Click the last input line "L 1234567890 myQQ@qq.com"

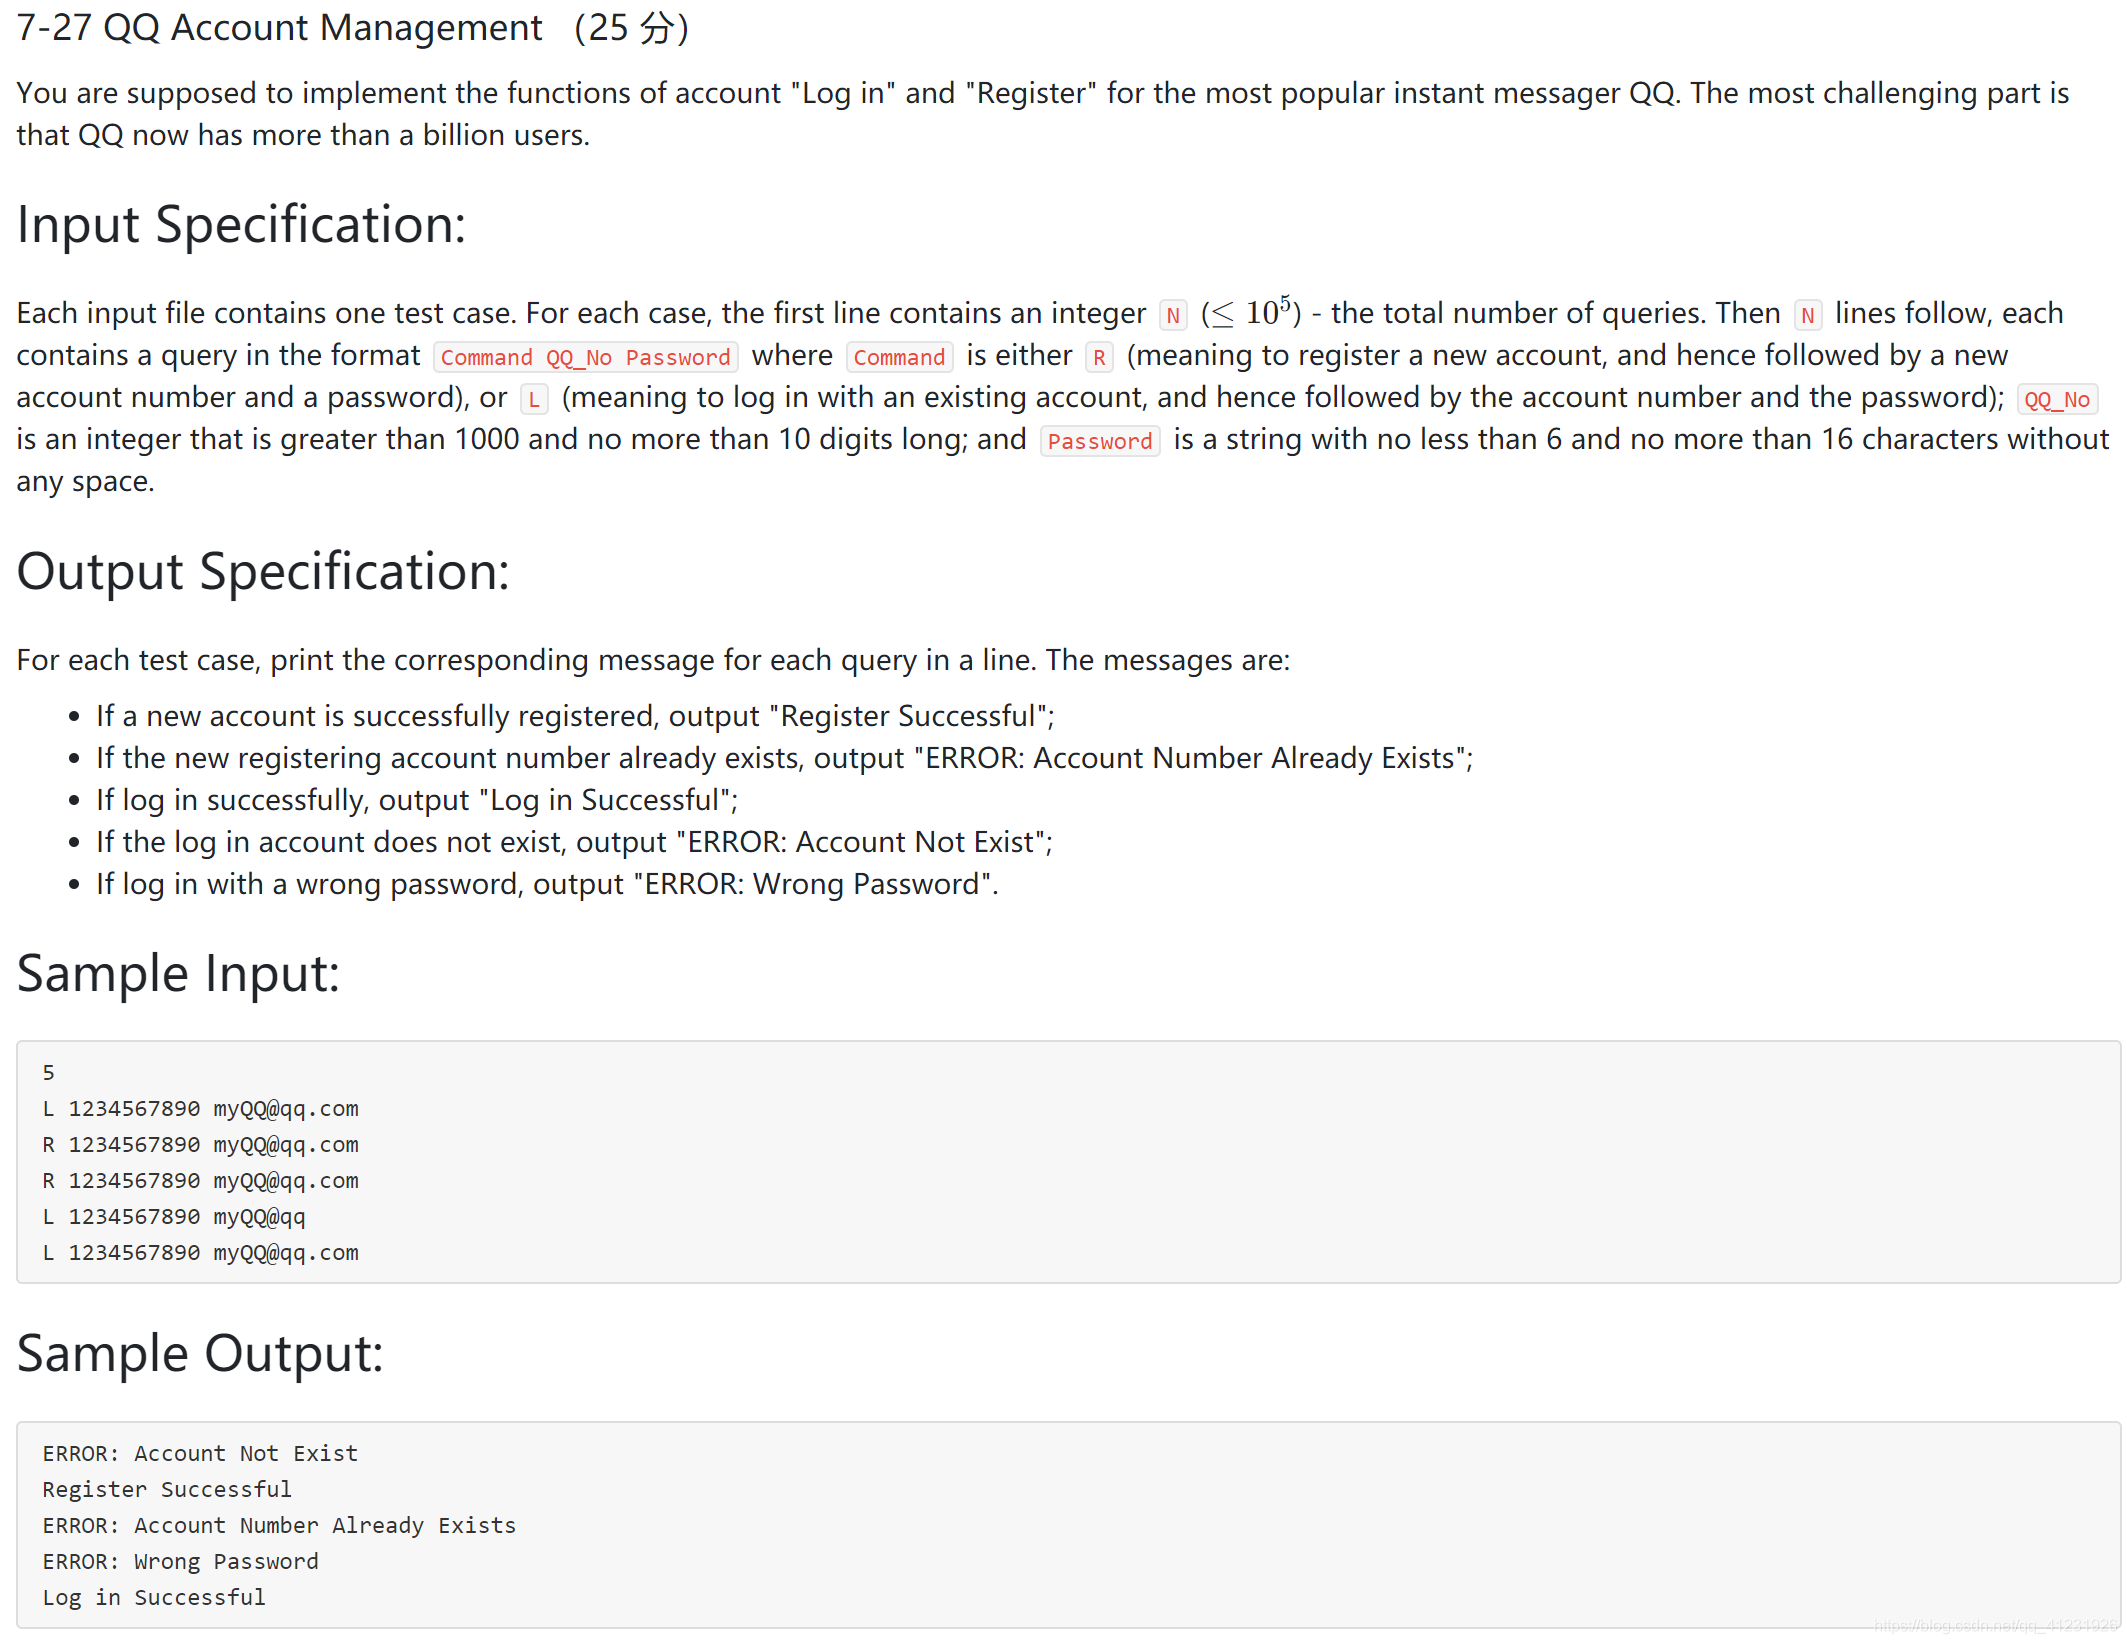click(200, 1252)
